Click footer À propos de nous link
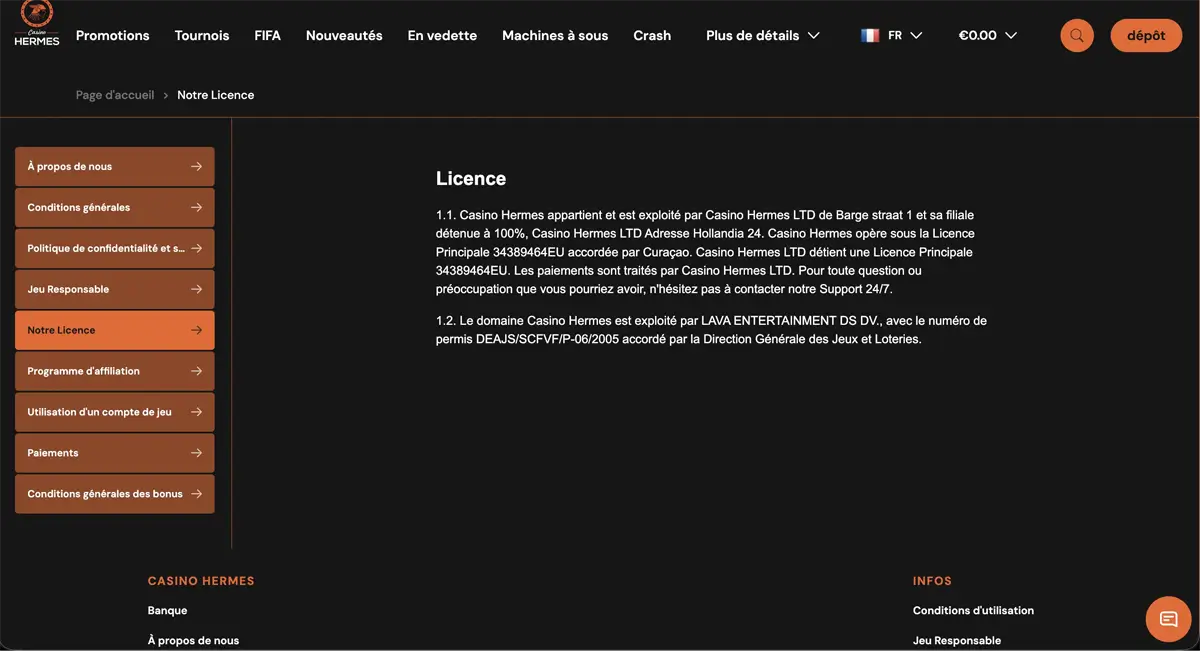The height and width of the screenshot is (651, 1200). coord(193,640)
